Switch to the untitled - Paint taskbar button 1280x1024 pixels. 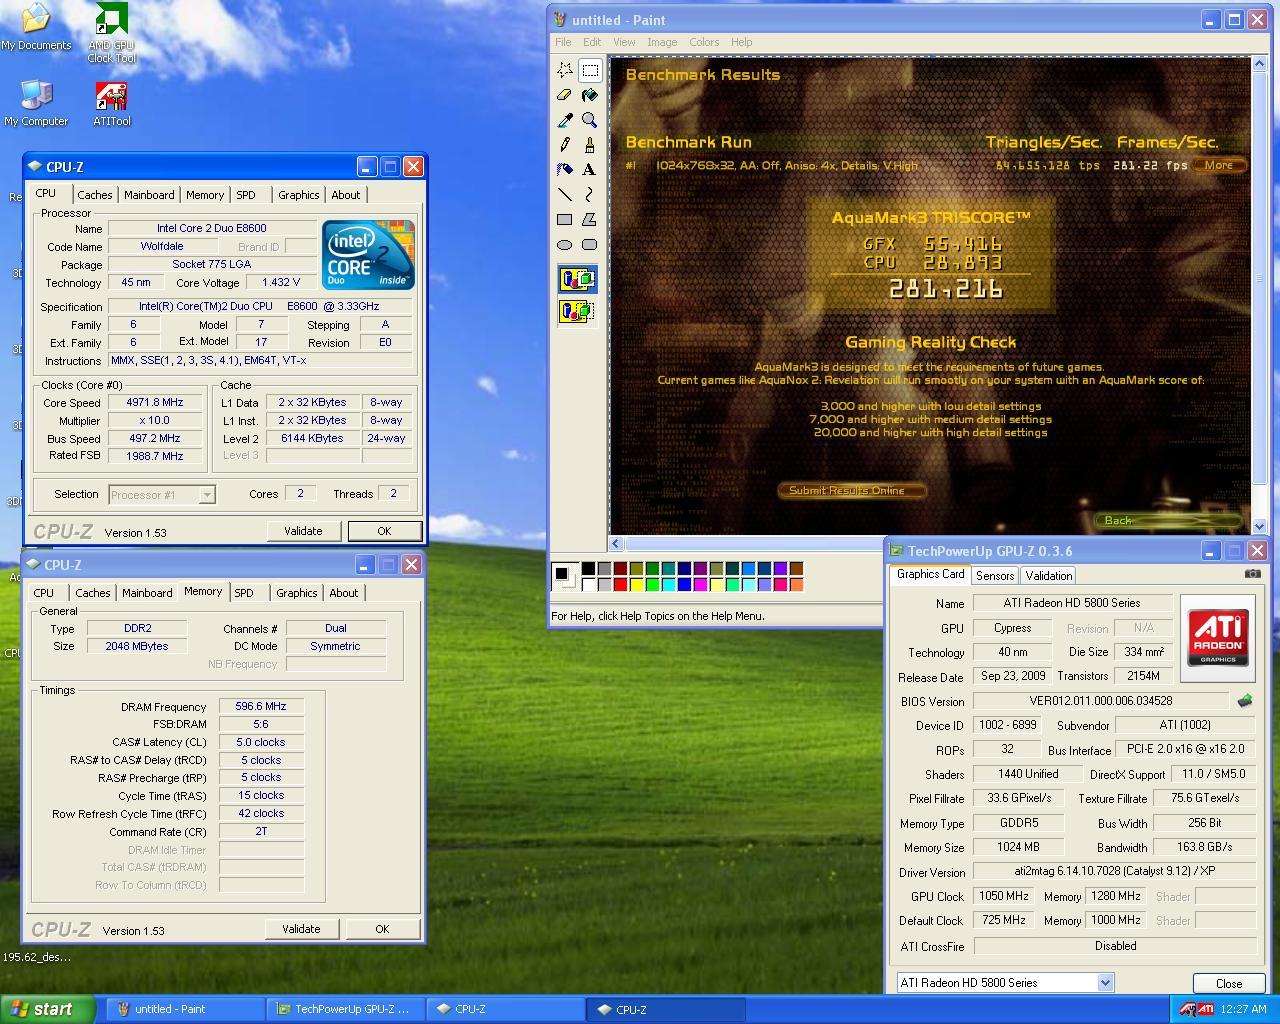tap(184, 1009)
